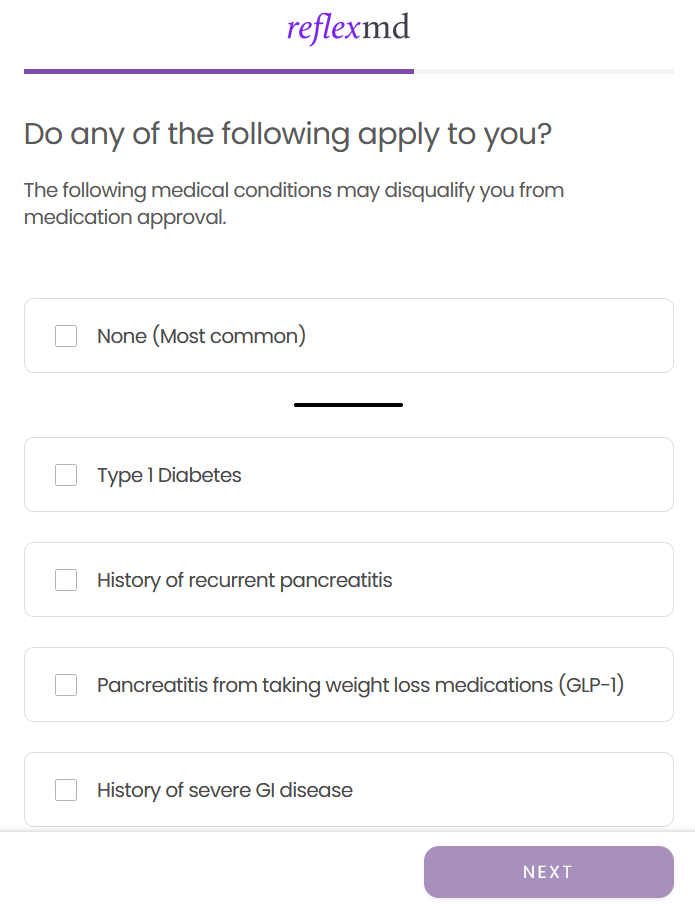Click the unfilled gray part of progress bar
695x904 pixels.
pos(544,71)
